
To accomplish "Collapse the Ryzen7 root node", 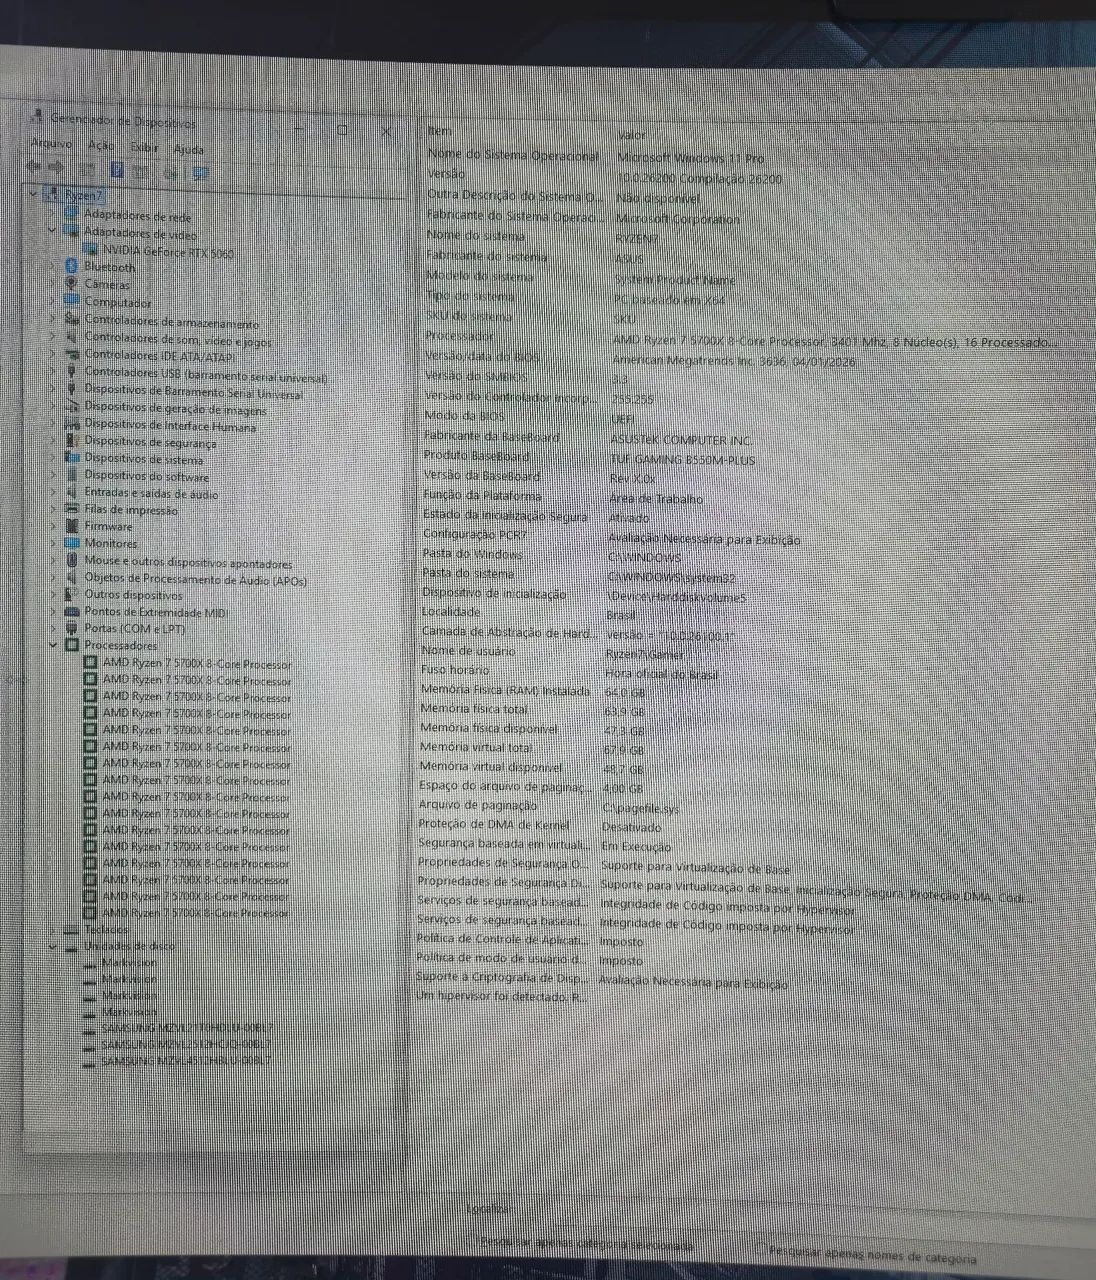I will [35, 195].
